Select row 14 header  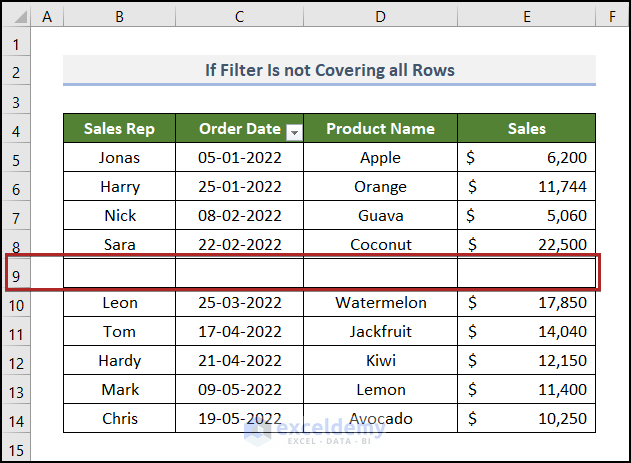point(17,419)
